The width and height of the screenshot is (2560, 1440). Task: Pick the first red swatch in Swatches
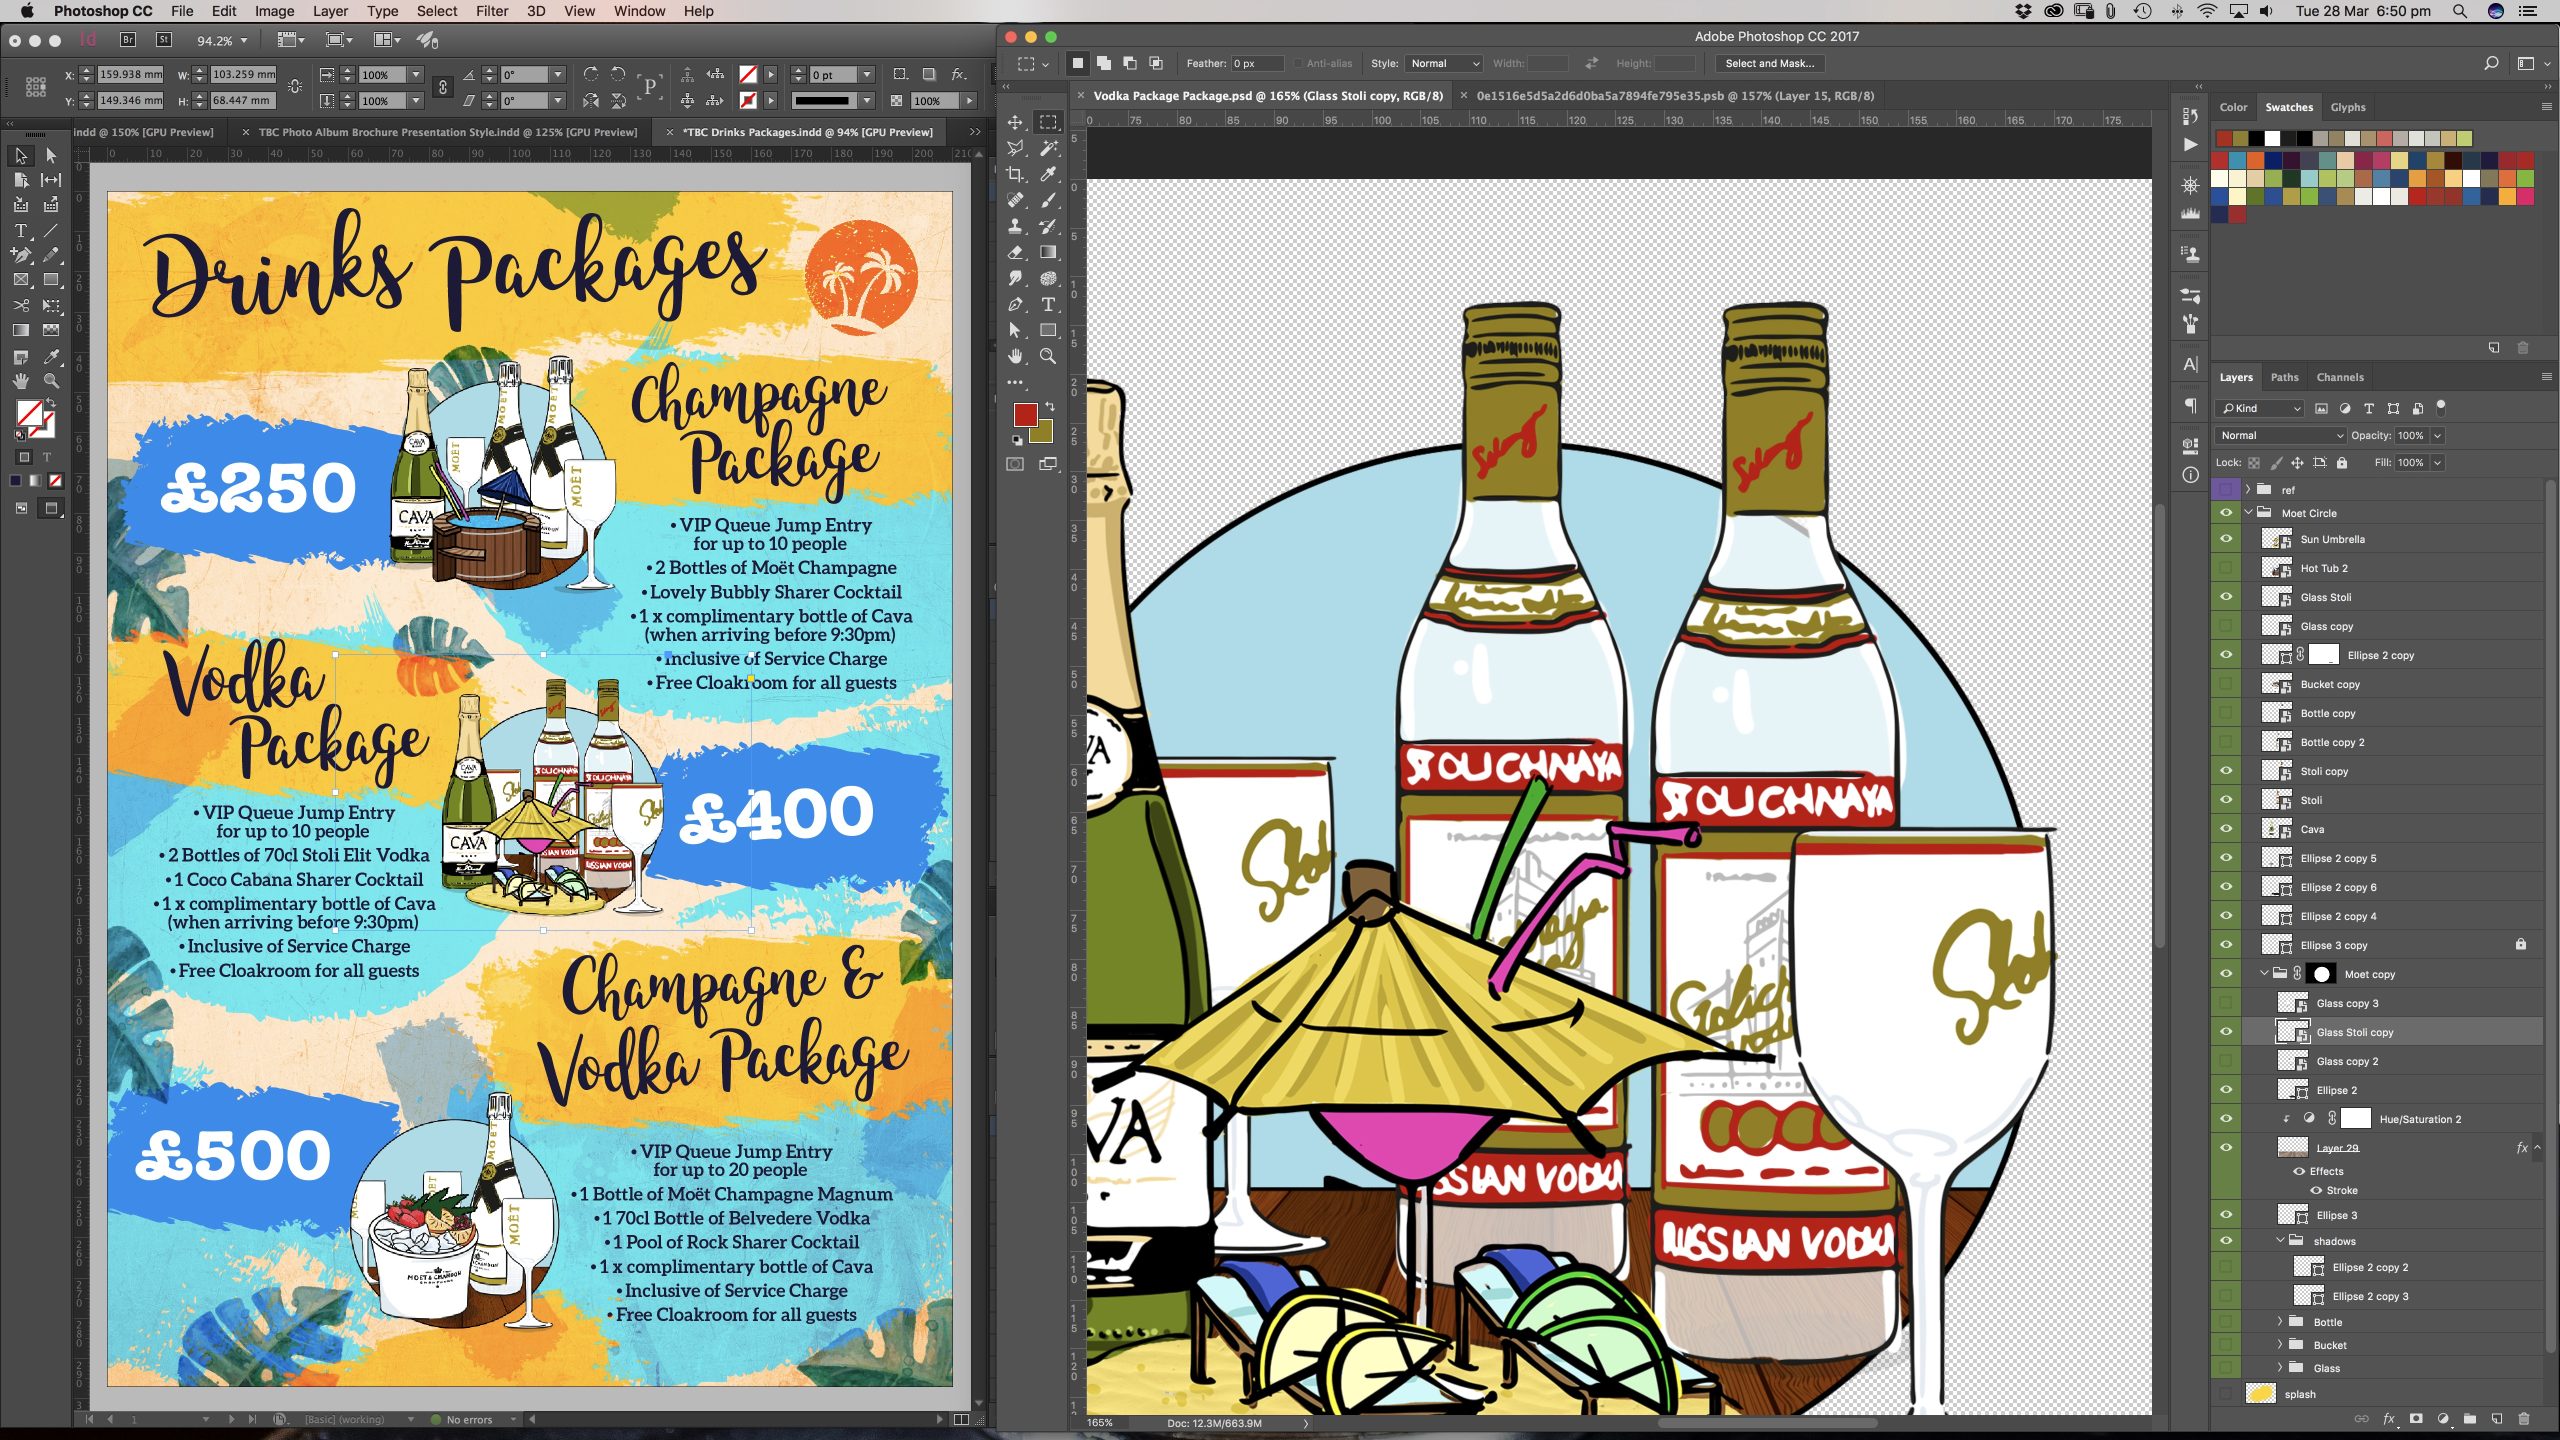point(2223,138)
